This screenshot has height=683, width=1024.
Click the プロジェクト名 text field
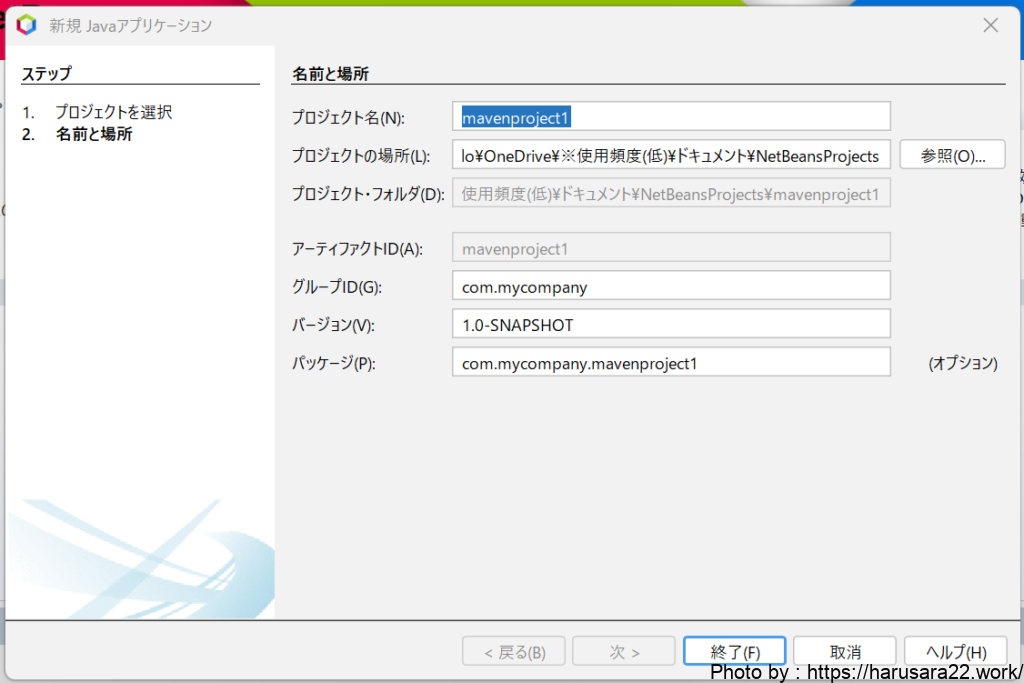tap(670, 117)
